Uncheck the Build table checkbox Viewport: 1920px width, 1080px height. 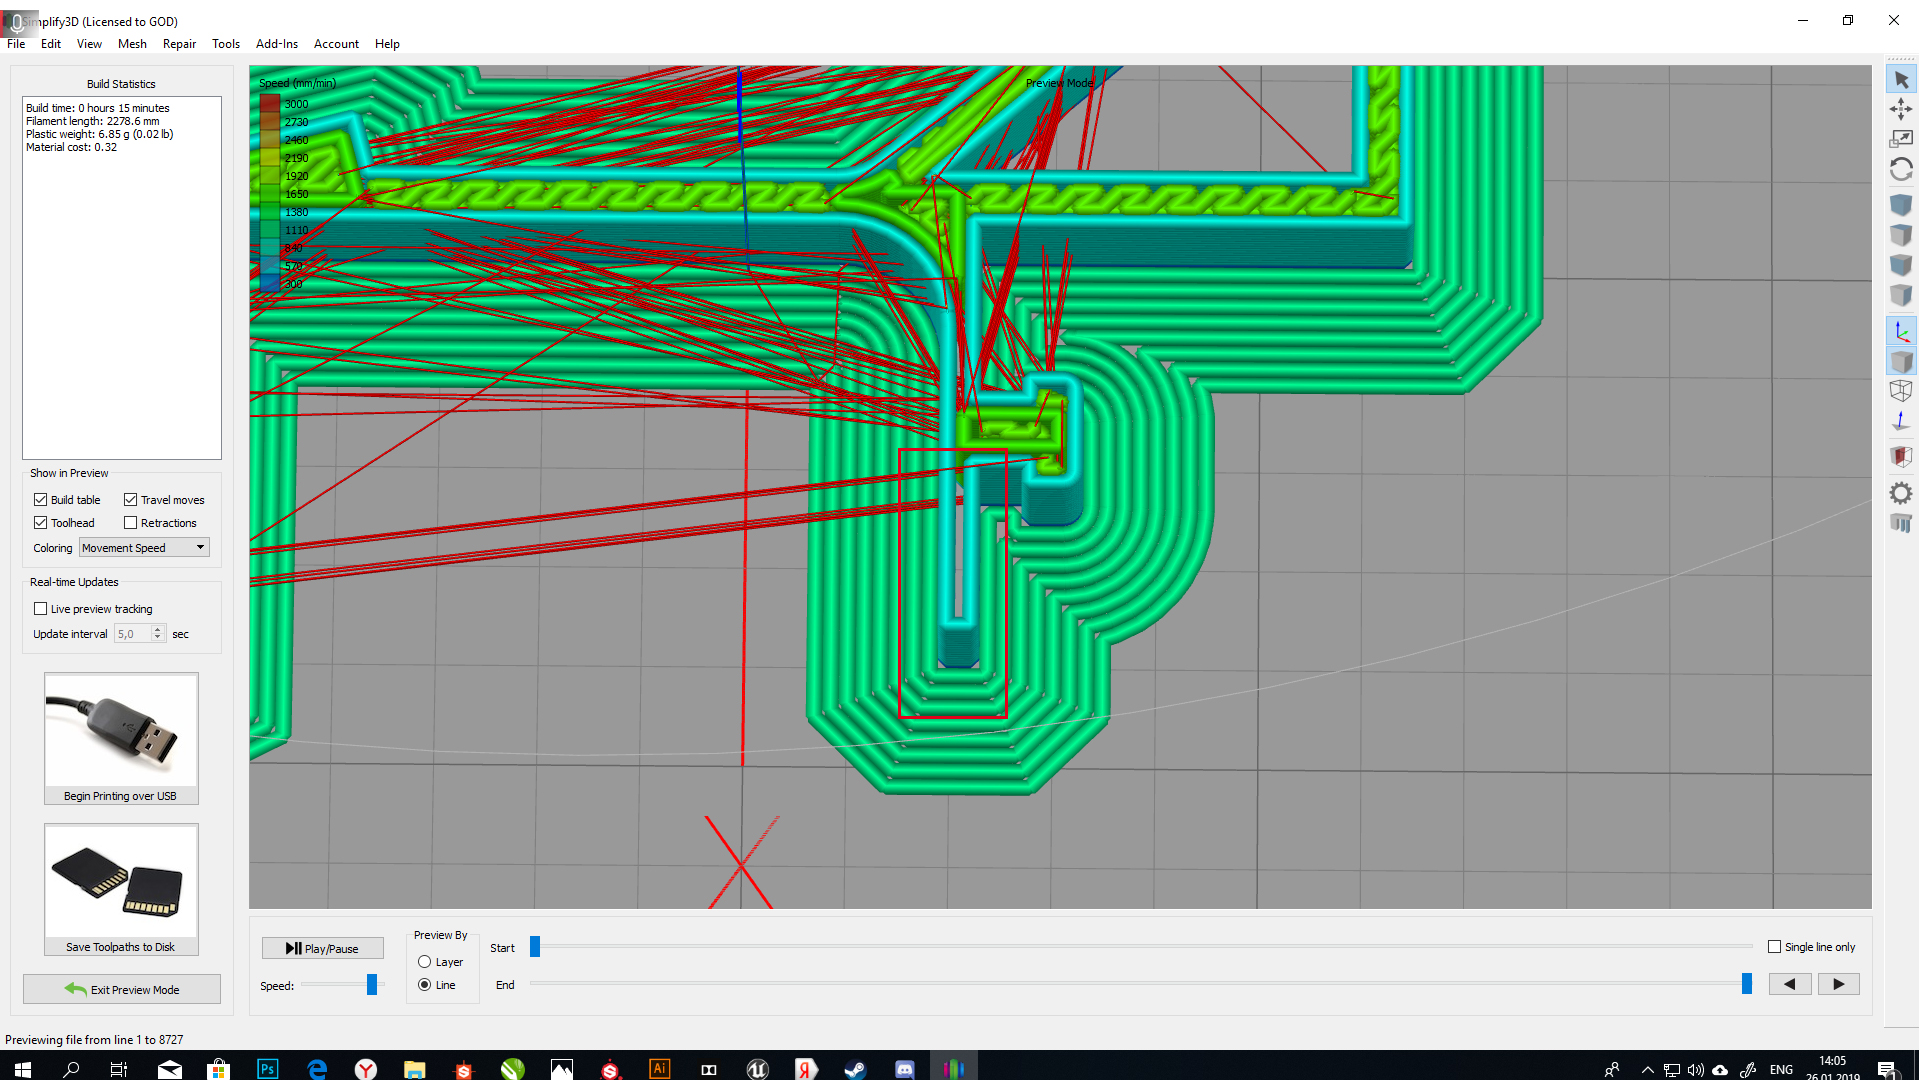point(41,500)
